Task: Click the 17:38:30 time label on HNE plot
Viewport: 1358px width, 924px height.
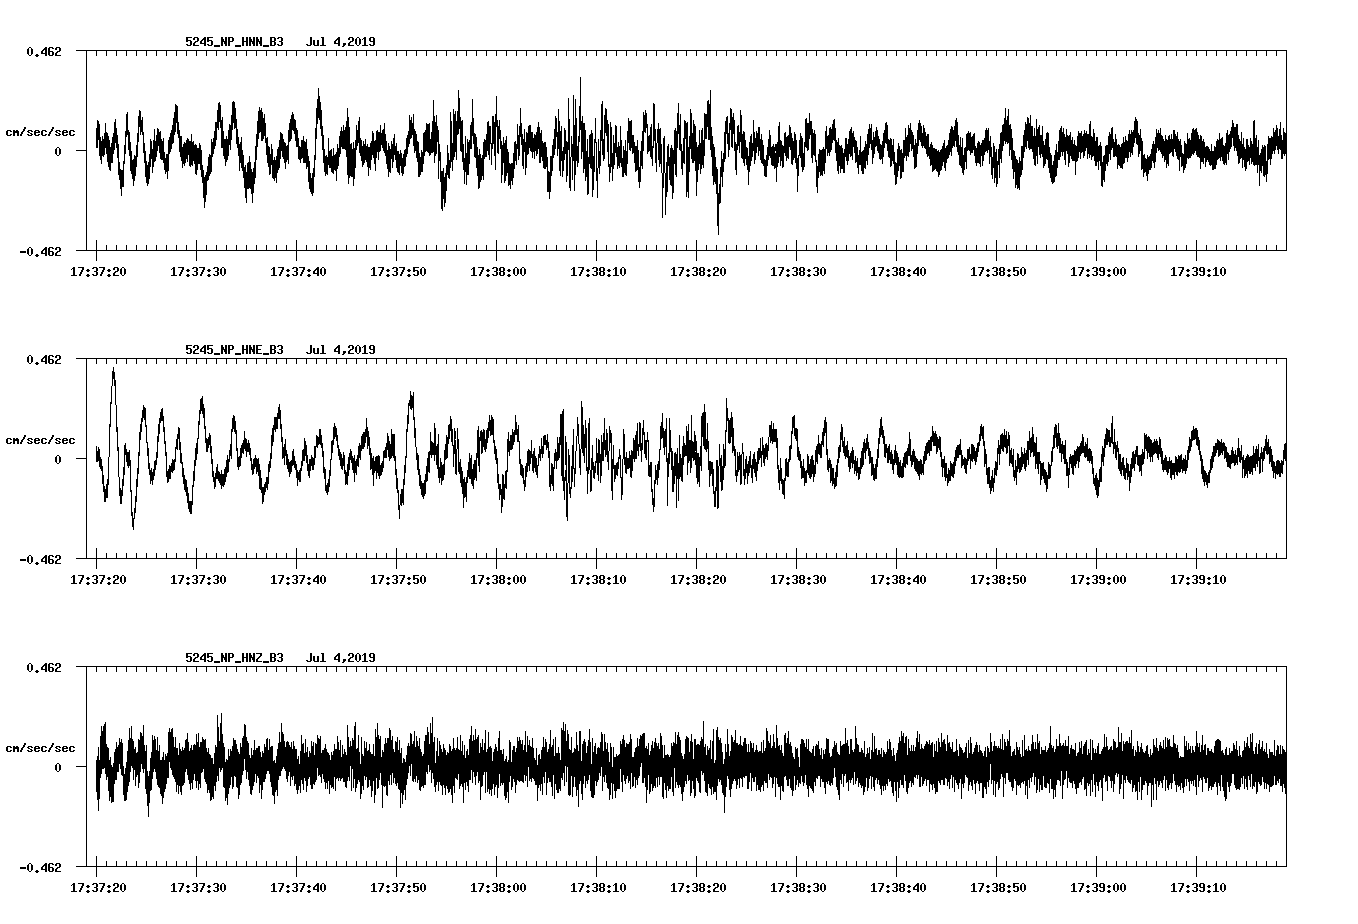Action: pos(798,580)
